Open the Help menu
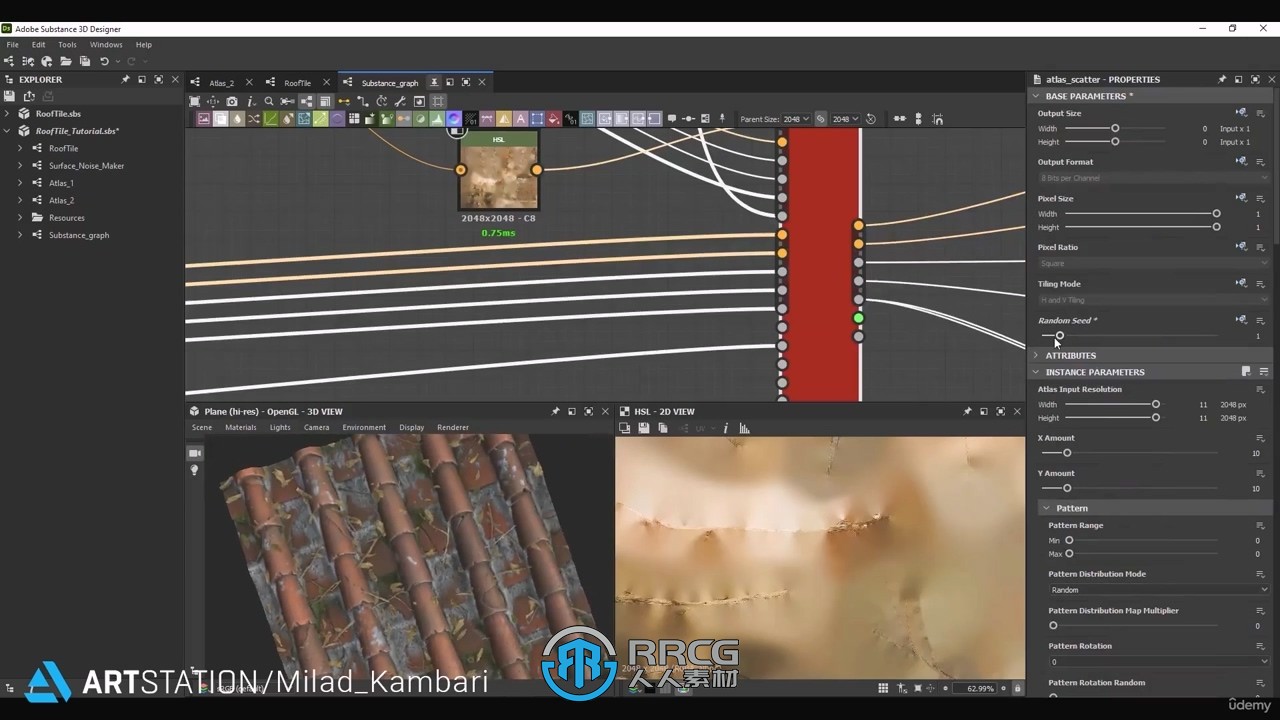Image resolution: width=1280 pixels, height=720 pixels. [x=144, y=44]
